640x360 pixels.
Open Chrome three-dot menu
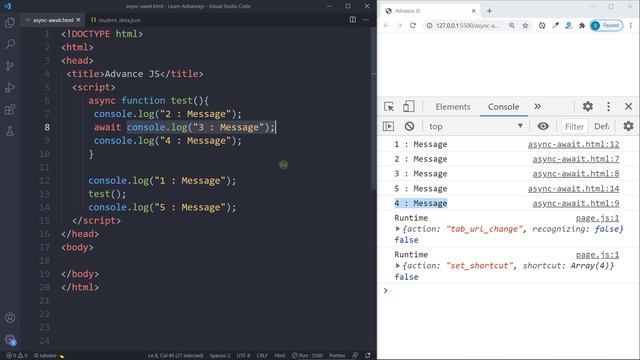point(631,25)
